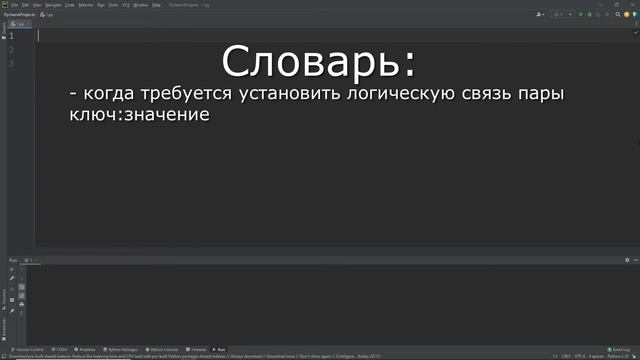Click the Run panel settings gear icon
Viewport: 640px width, 360px height.
[x=627, y=260]
